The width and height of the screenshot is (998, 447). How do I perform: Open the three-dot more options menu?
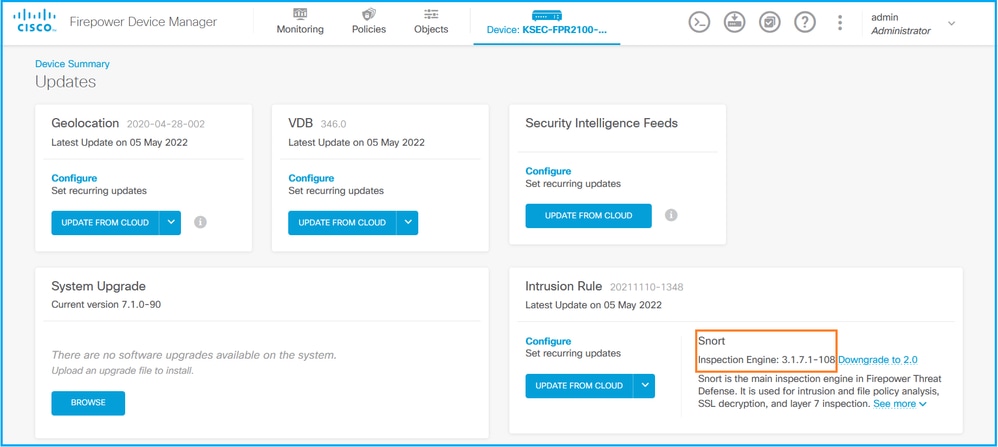coord(840,23)
